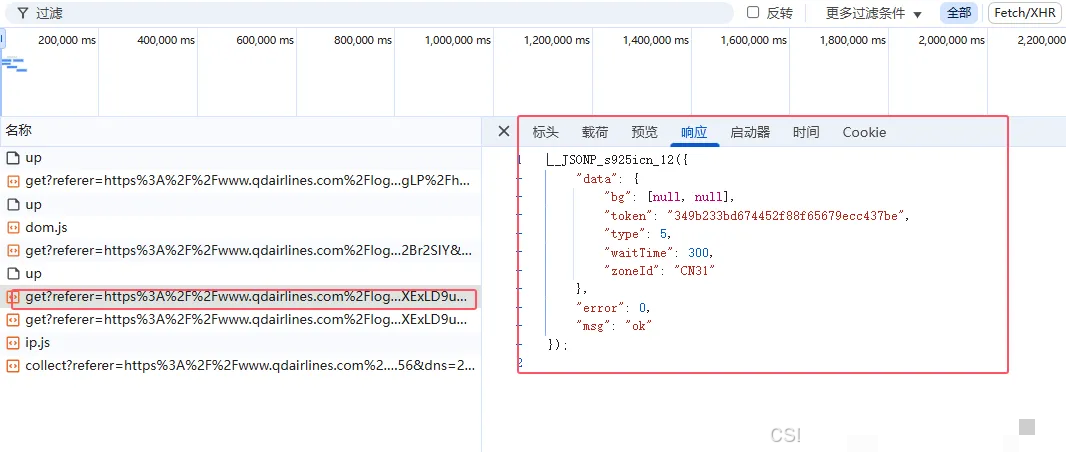Viewport: 1066px width, 452px height.
Task: Close the request details panel
Action: point(504,132)
